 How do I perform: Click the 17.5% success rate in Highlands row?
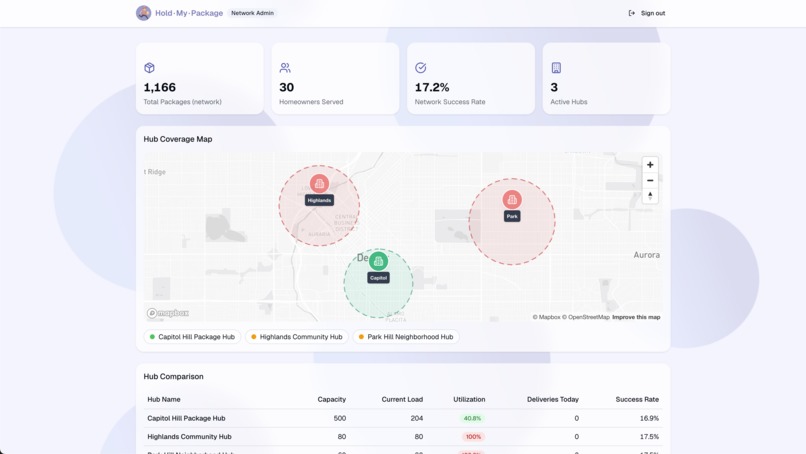point(649,437)
